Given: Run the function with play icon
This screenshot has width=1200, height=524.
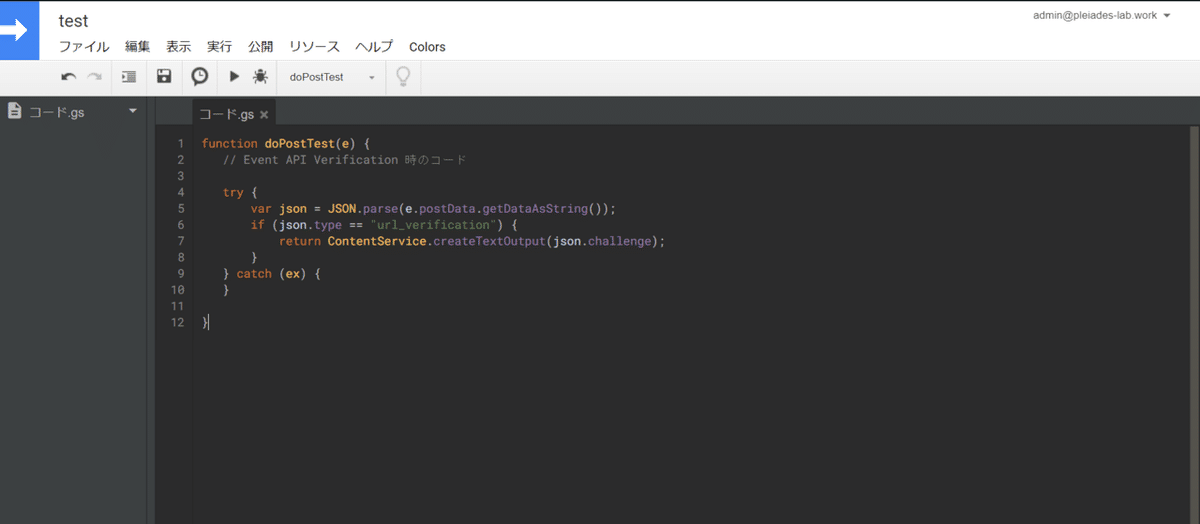Looking at the screenshot, I should [234, 77].
